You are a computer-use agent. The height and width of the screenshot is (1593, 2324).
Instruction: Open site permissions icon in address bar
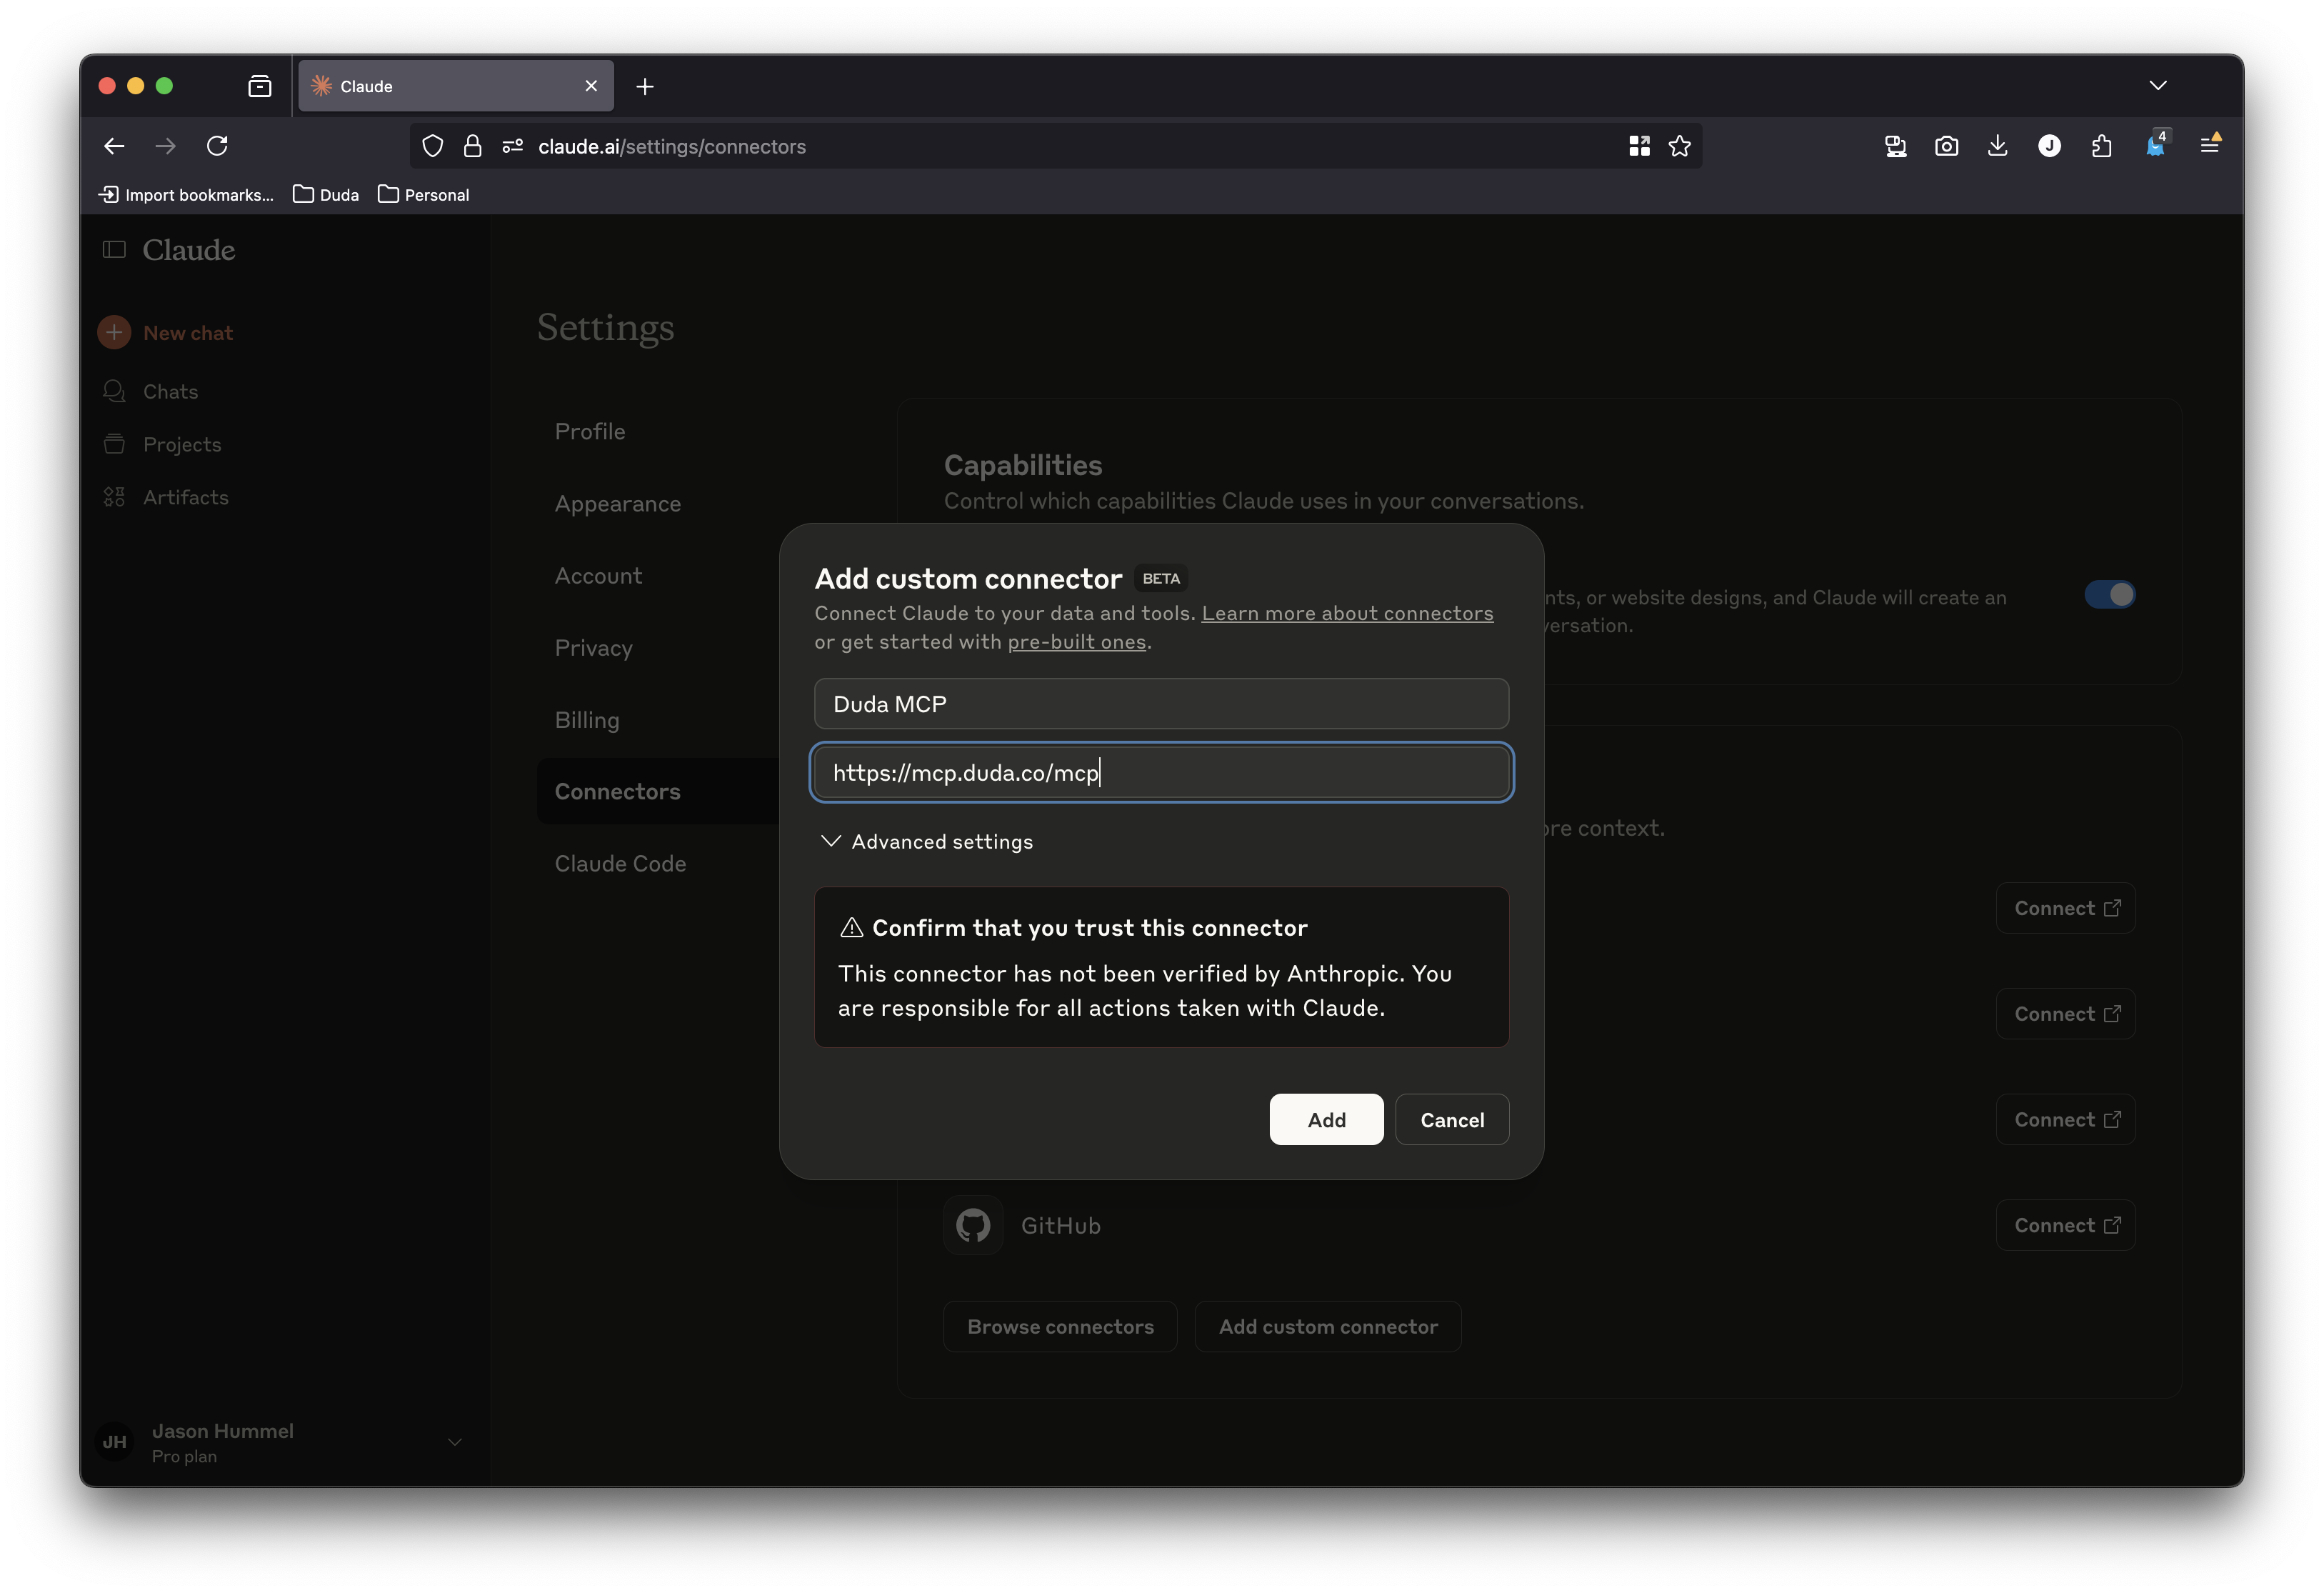[513, 146]
